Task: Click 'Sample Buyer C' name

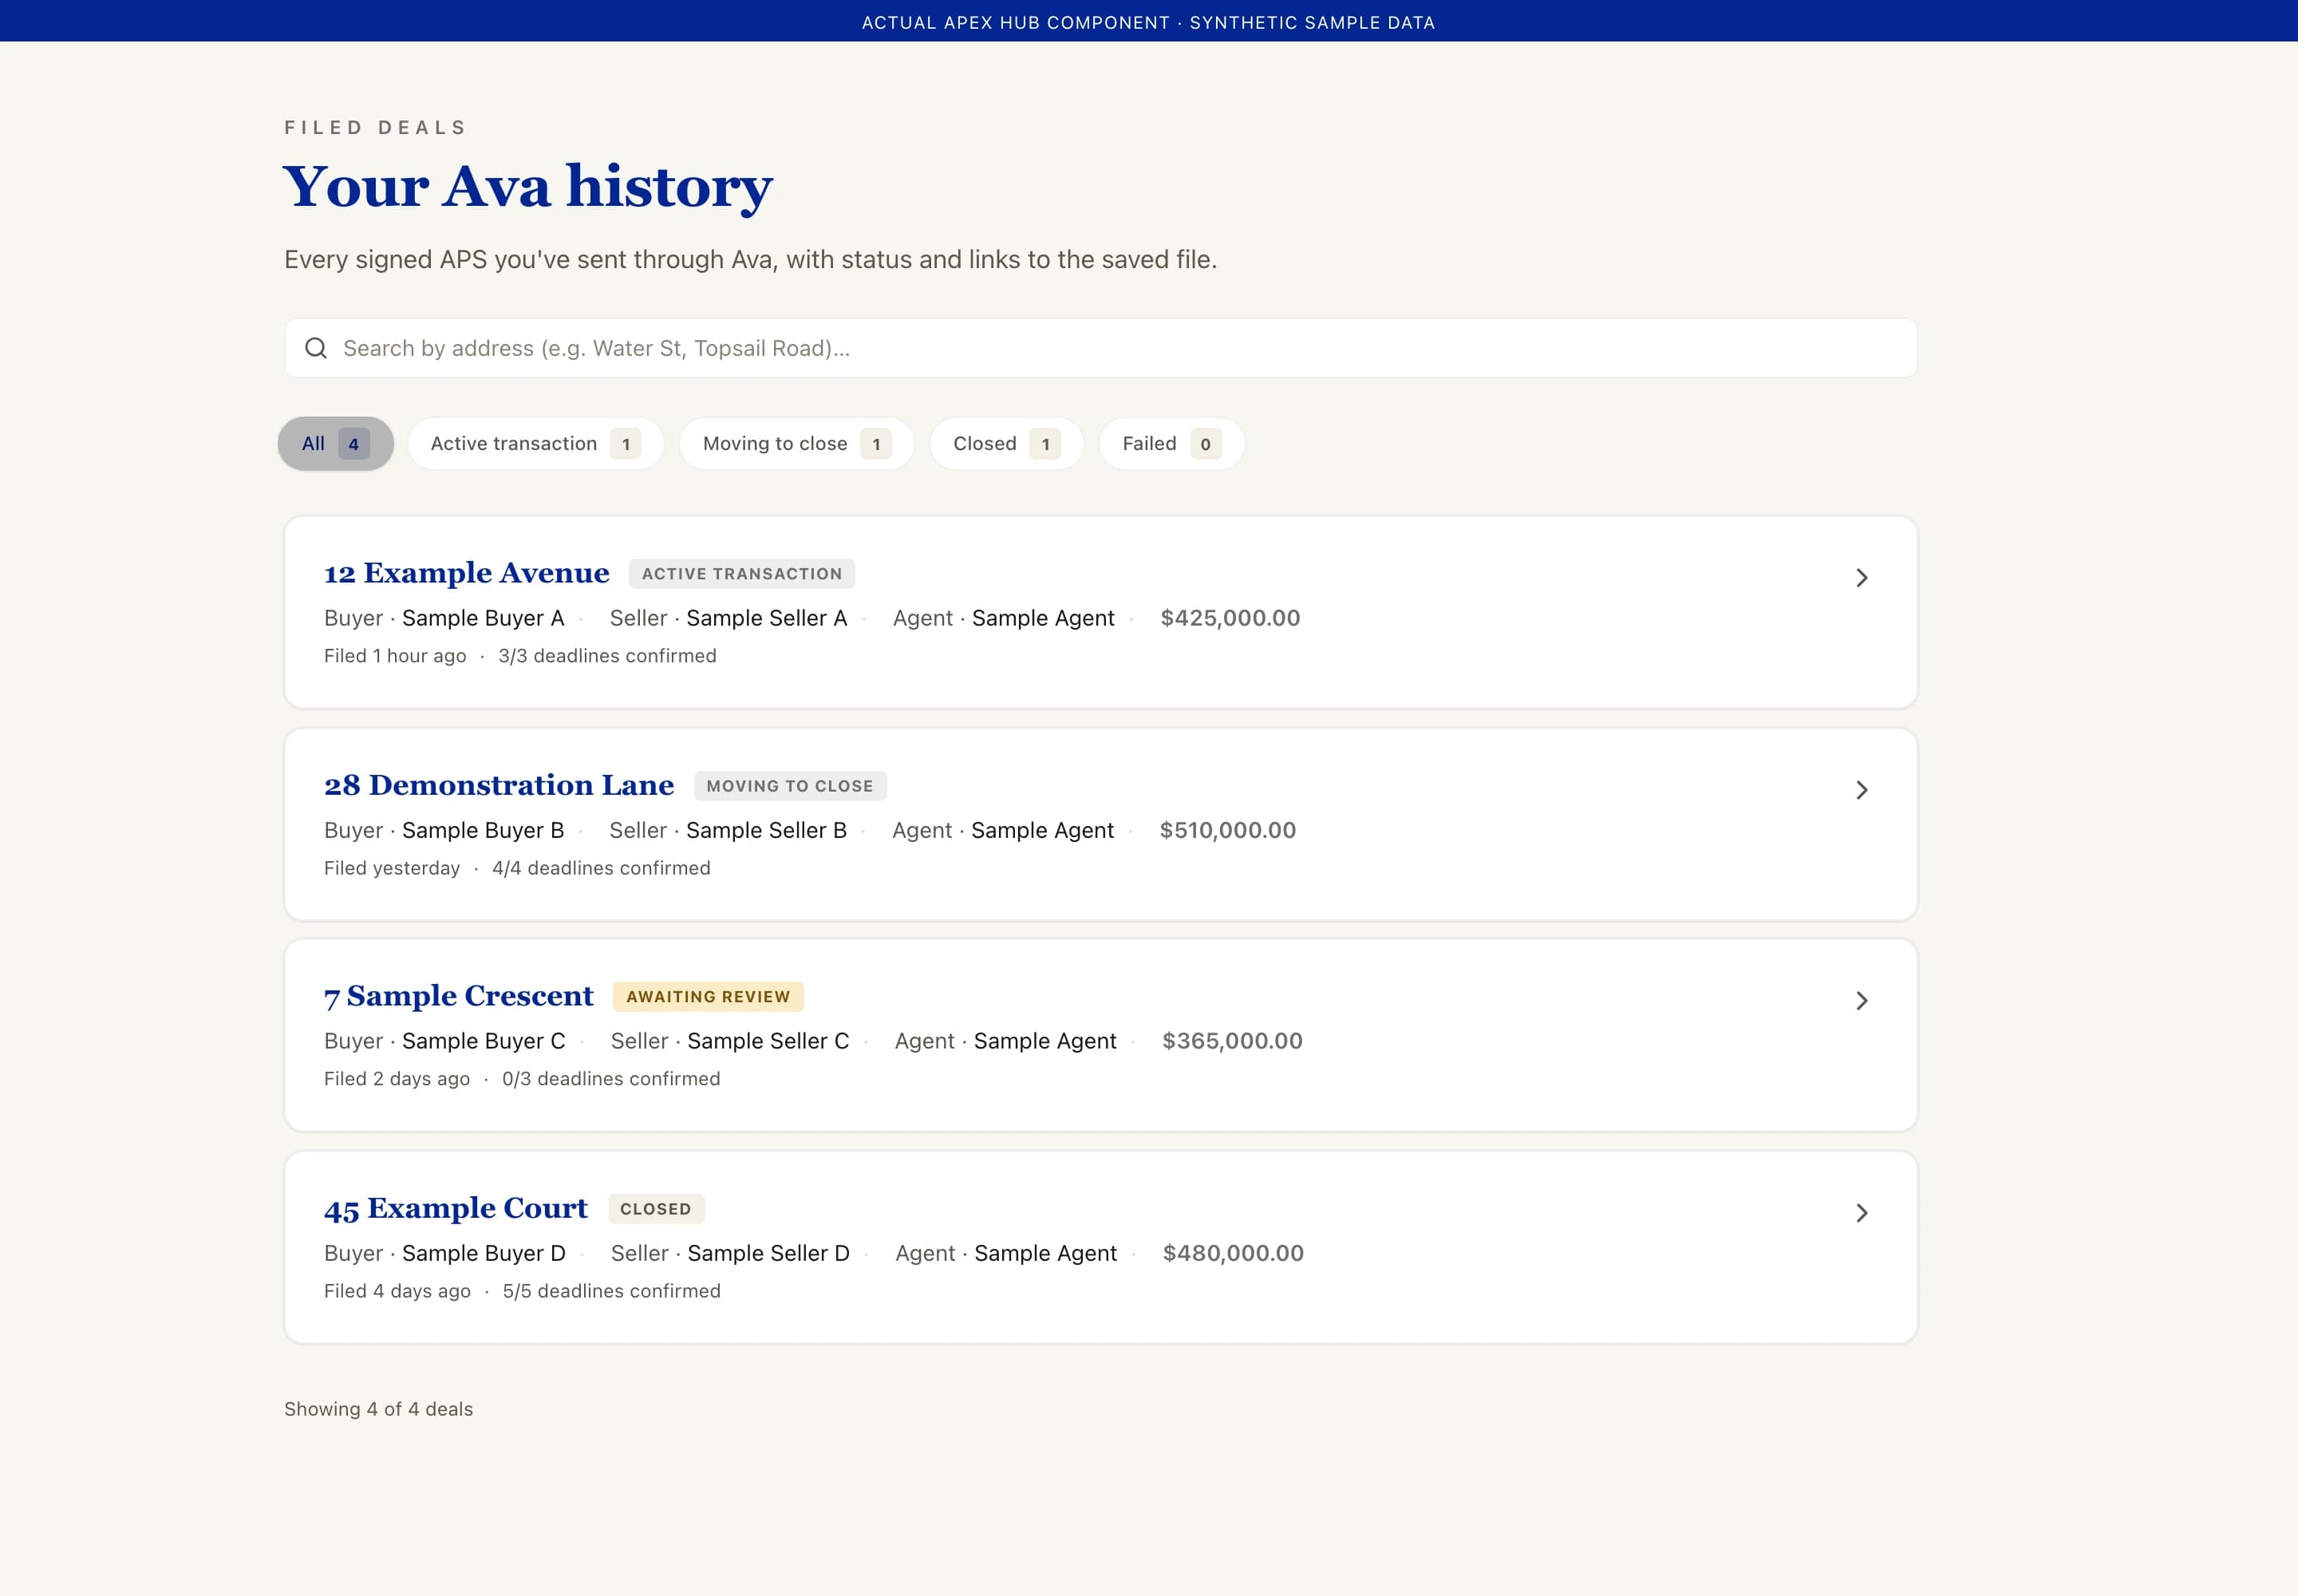Action: [x=484, y=1041]
